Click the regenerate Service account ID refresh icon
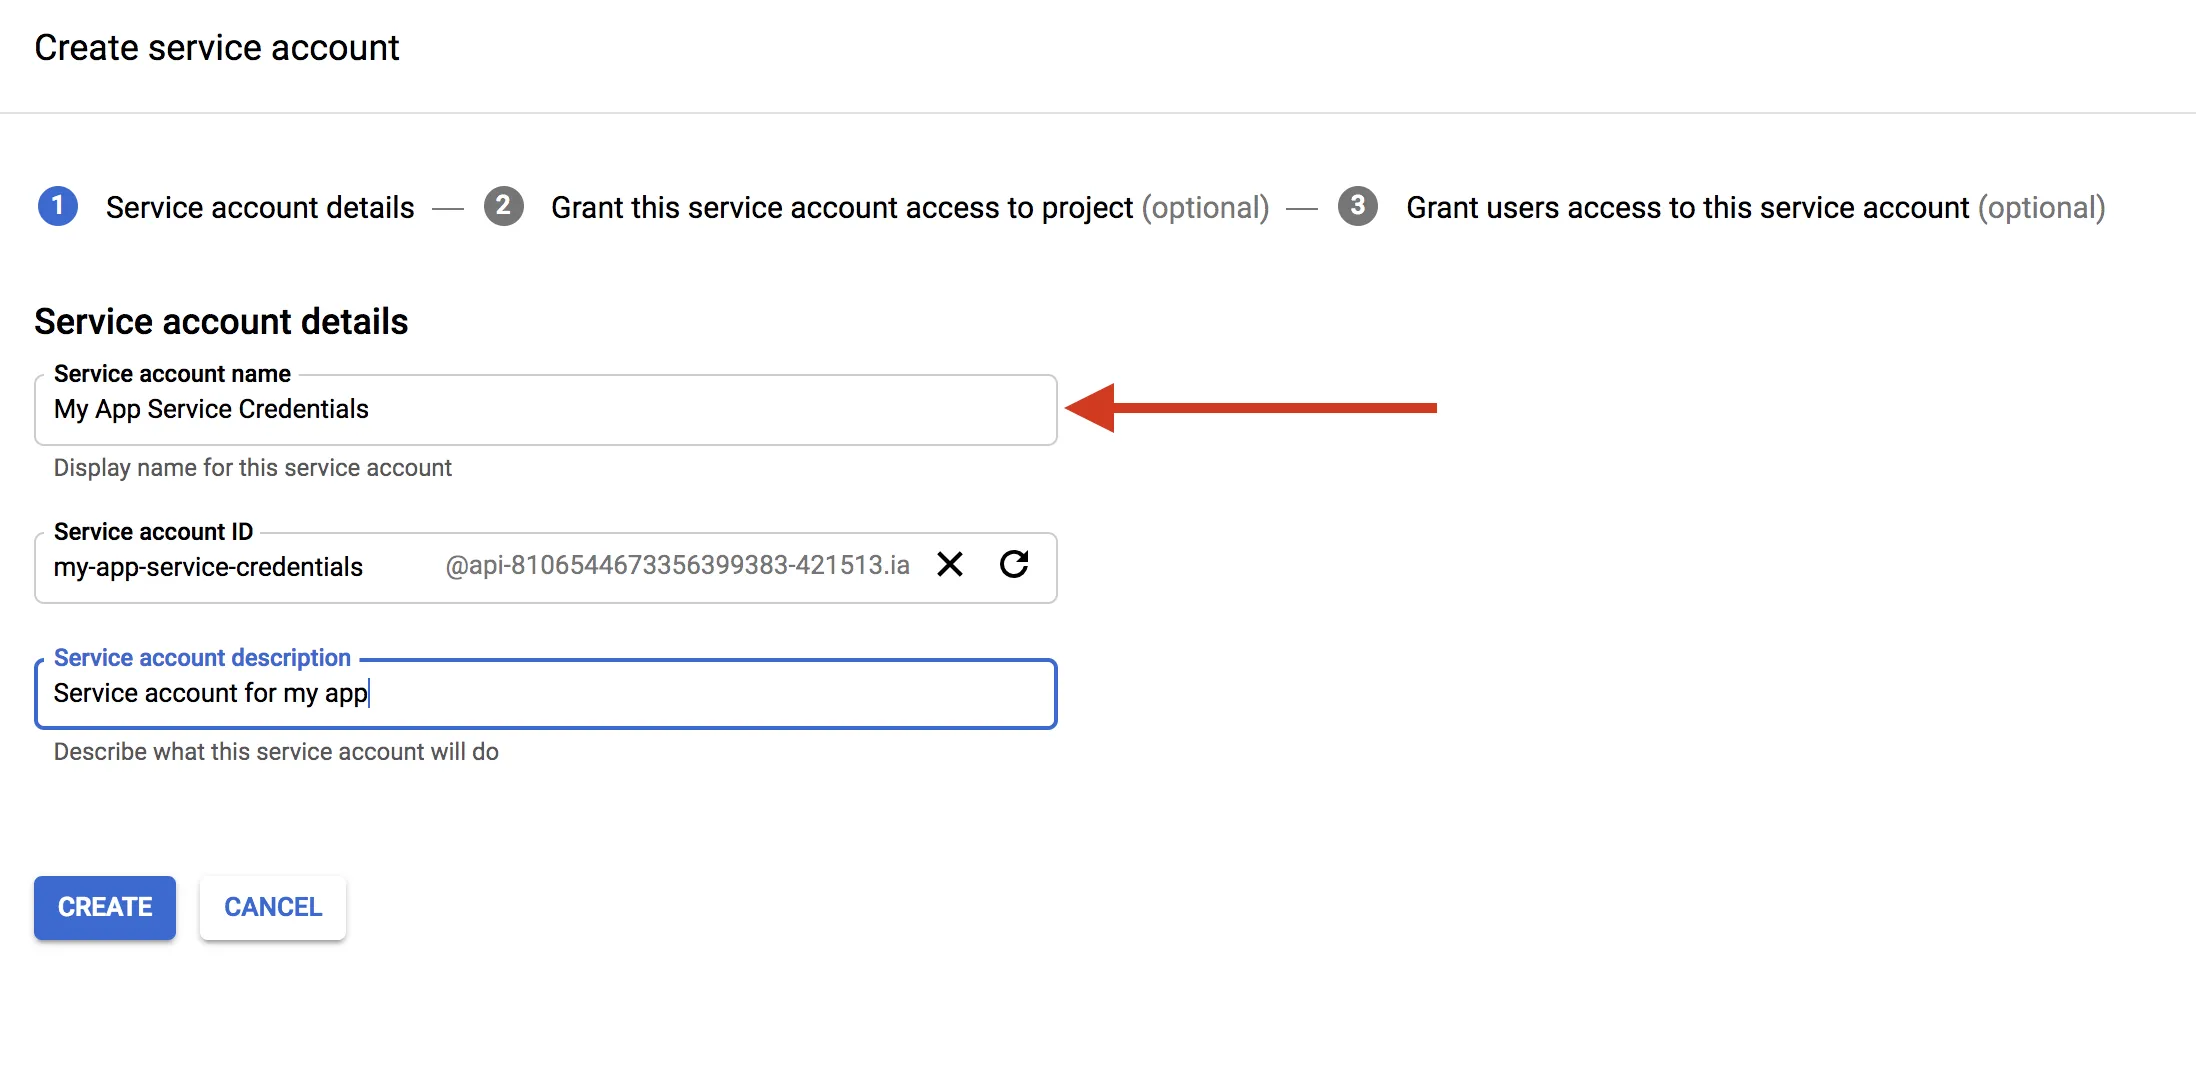 click(1014, 565)
